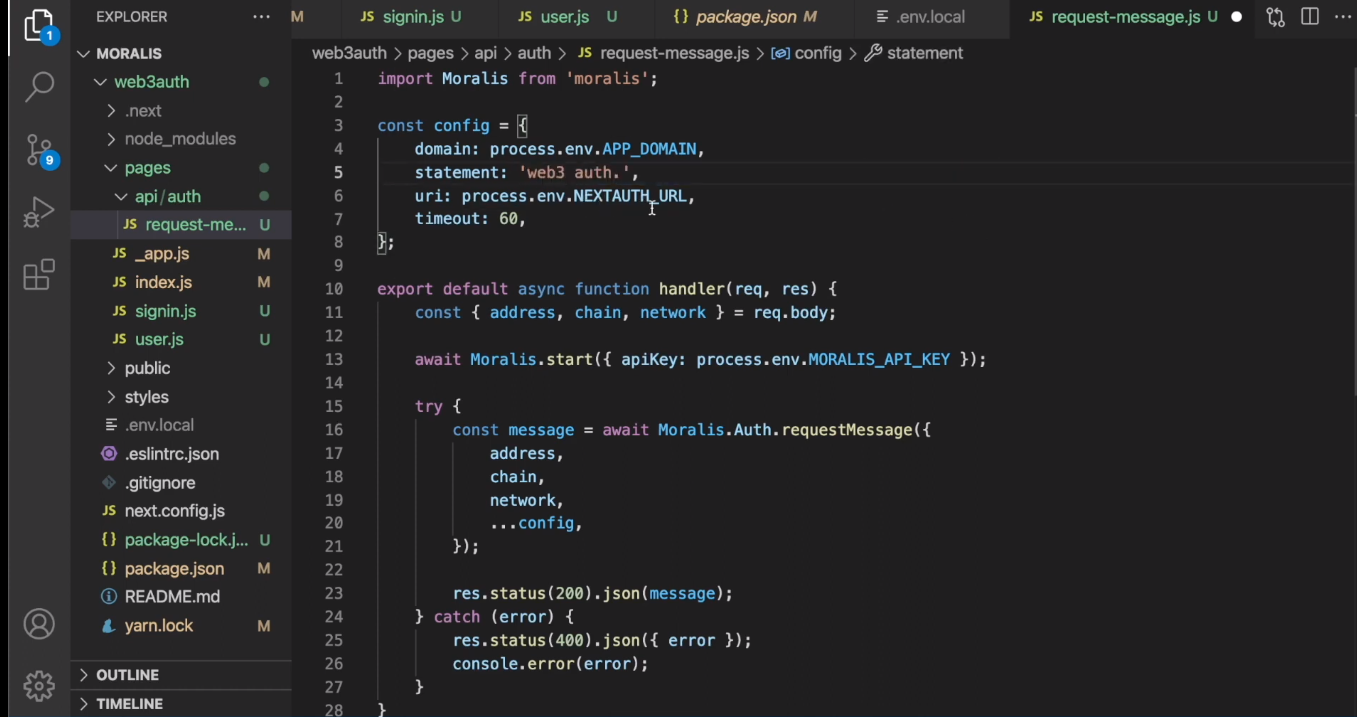Open the Explorer view in activity bar
The width and height of the screenshot is (1357, 717).
tap(38, 25)
